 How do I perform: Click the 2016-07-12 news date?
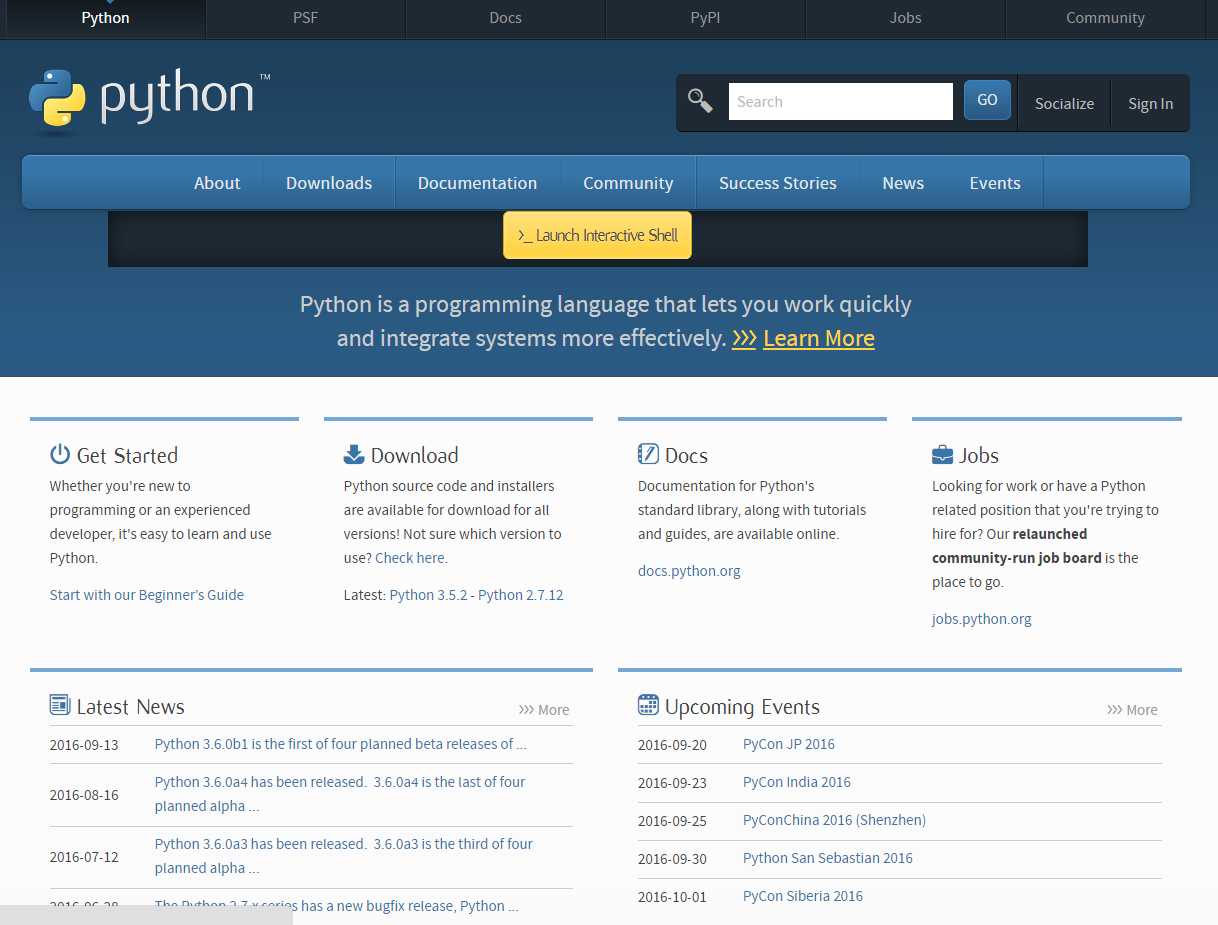click(84, 857)
